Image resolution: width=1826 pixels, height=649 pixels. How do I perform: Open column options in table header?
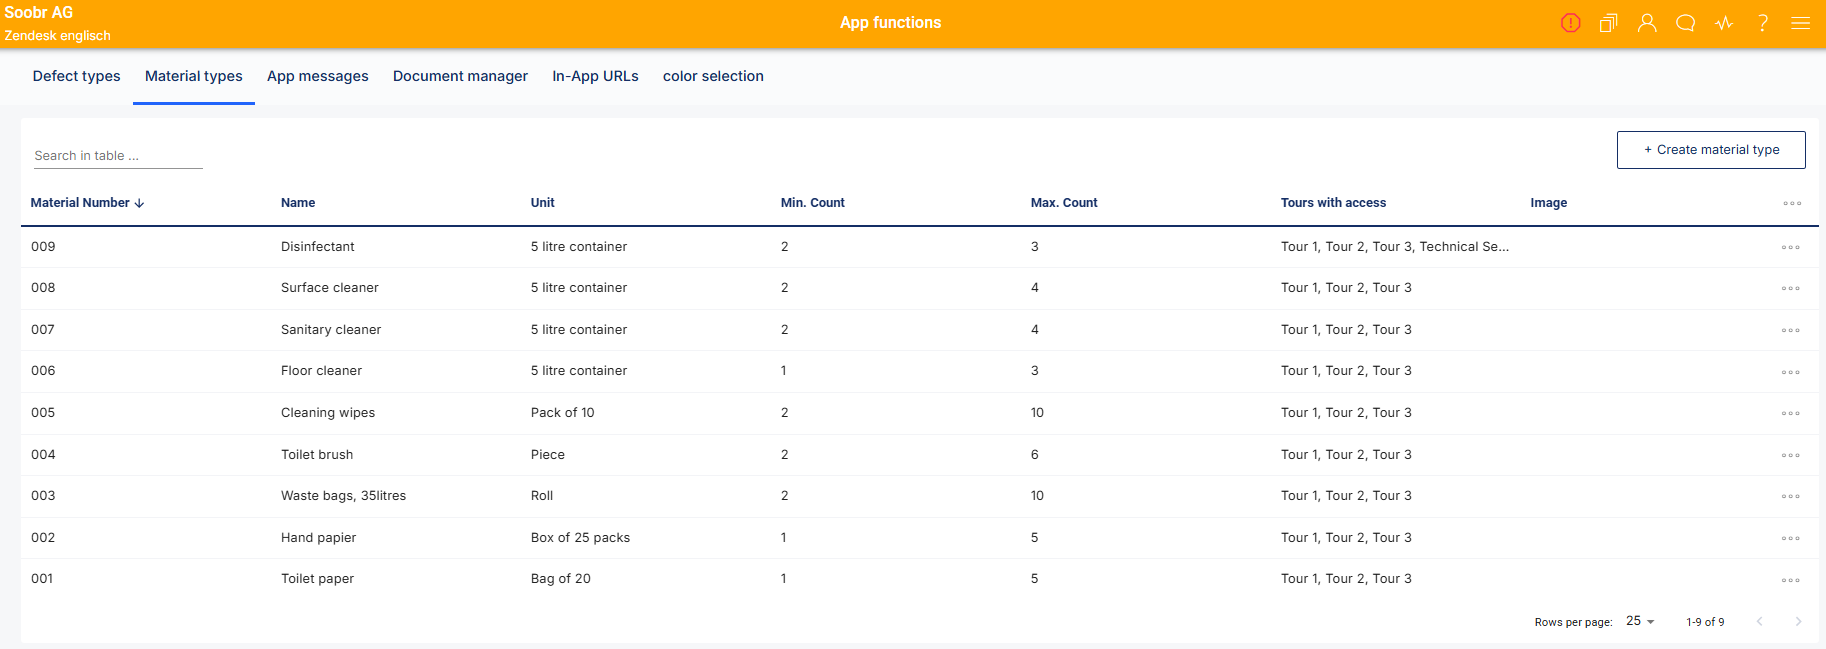1791,203
